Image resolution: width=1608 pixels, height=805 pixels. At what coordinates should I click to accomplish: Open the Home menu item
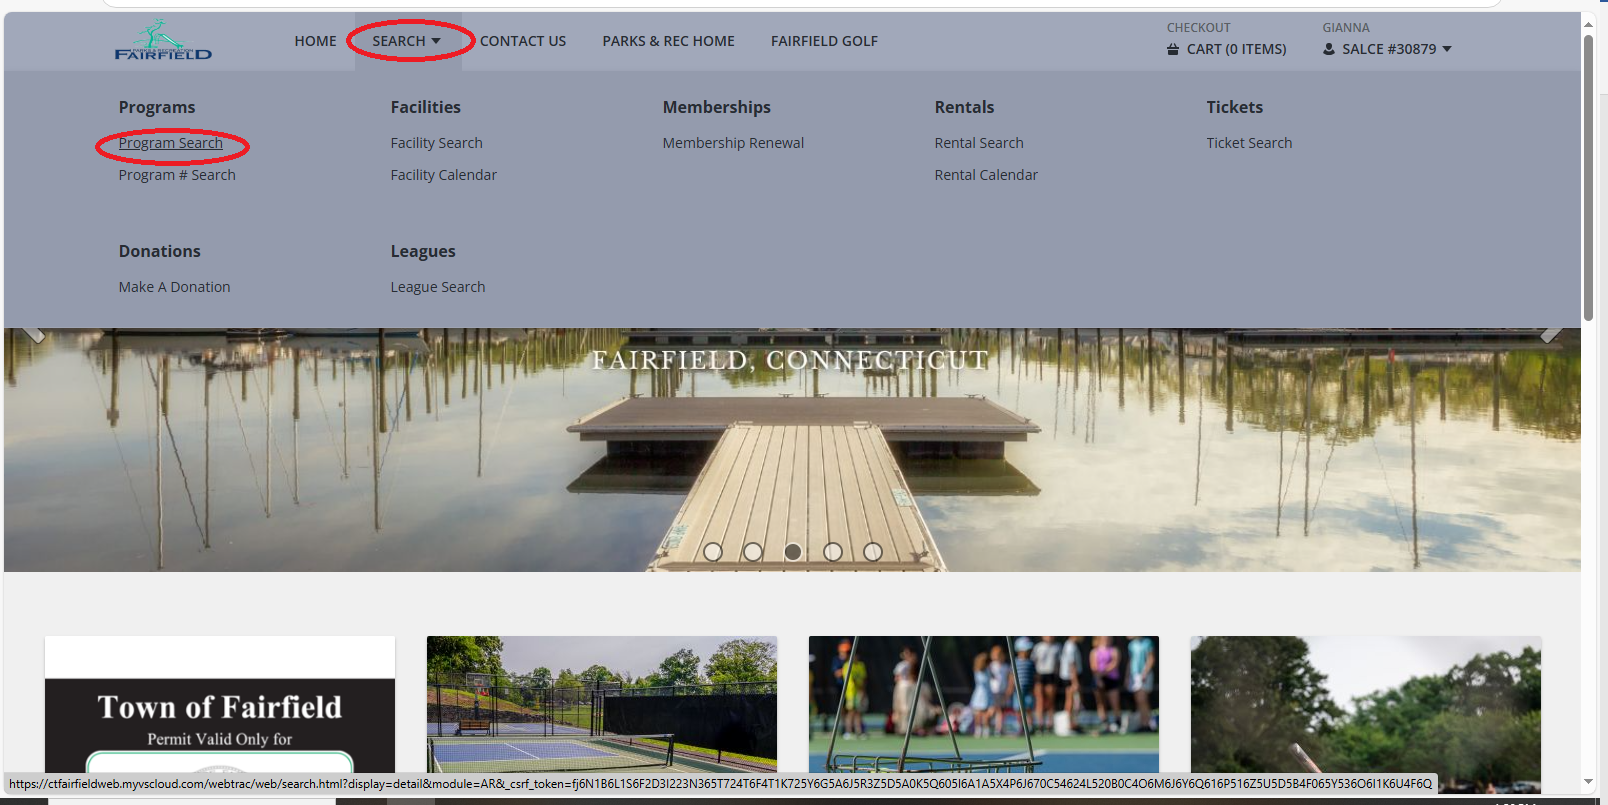(315, 41)
